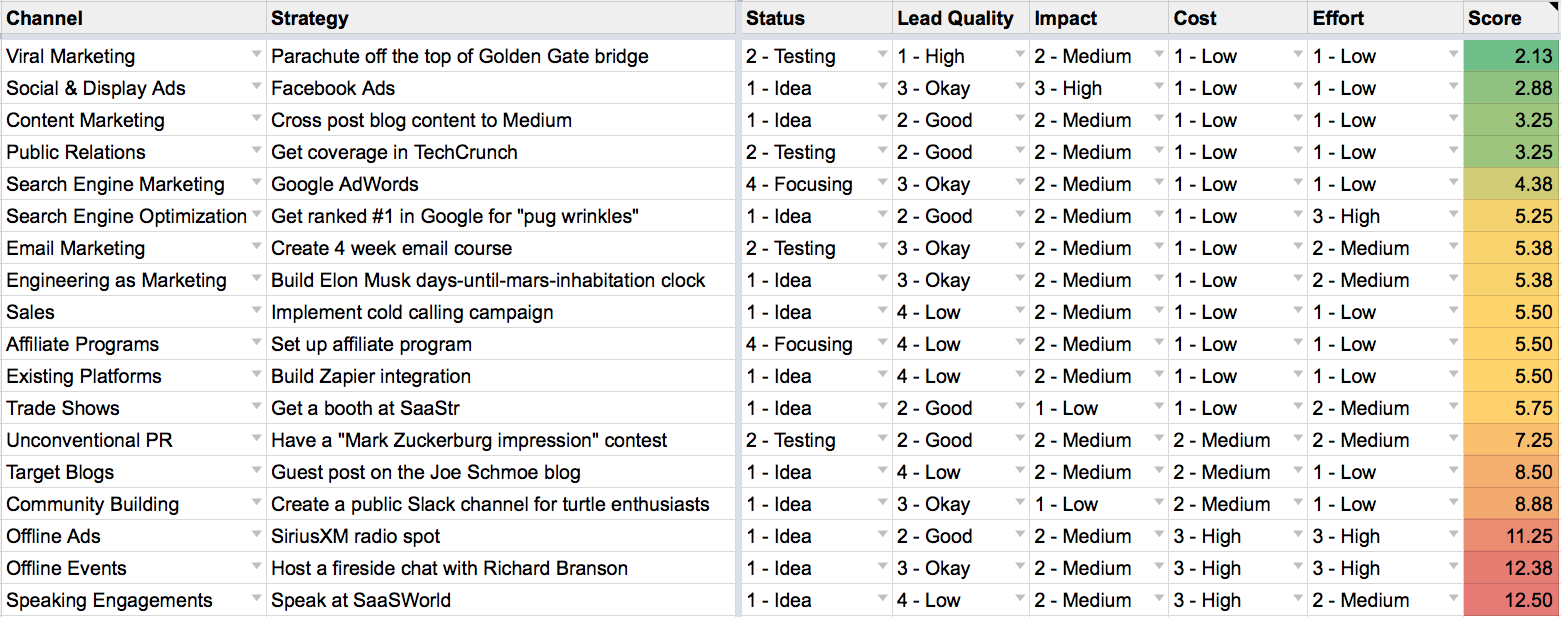Select the Score column header cell
Image resolution: width=1561 pixels, height=617 pixels.
[x=1510, y=18]
